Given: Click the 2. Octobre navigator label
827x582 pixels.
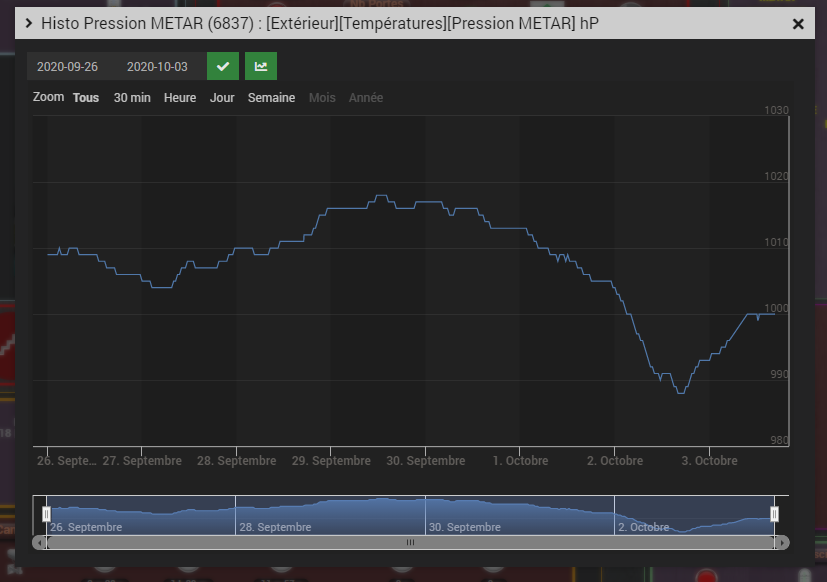Looking at the screenshot, I should click(x=643, y=527).
